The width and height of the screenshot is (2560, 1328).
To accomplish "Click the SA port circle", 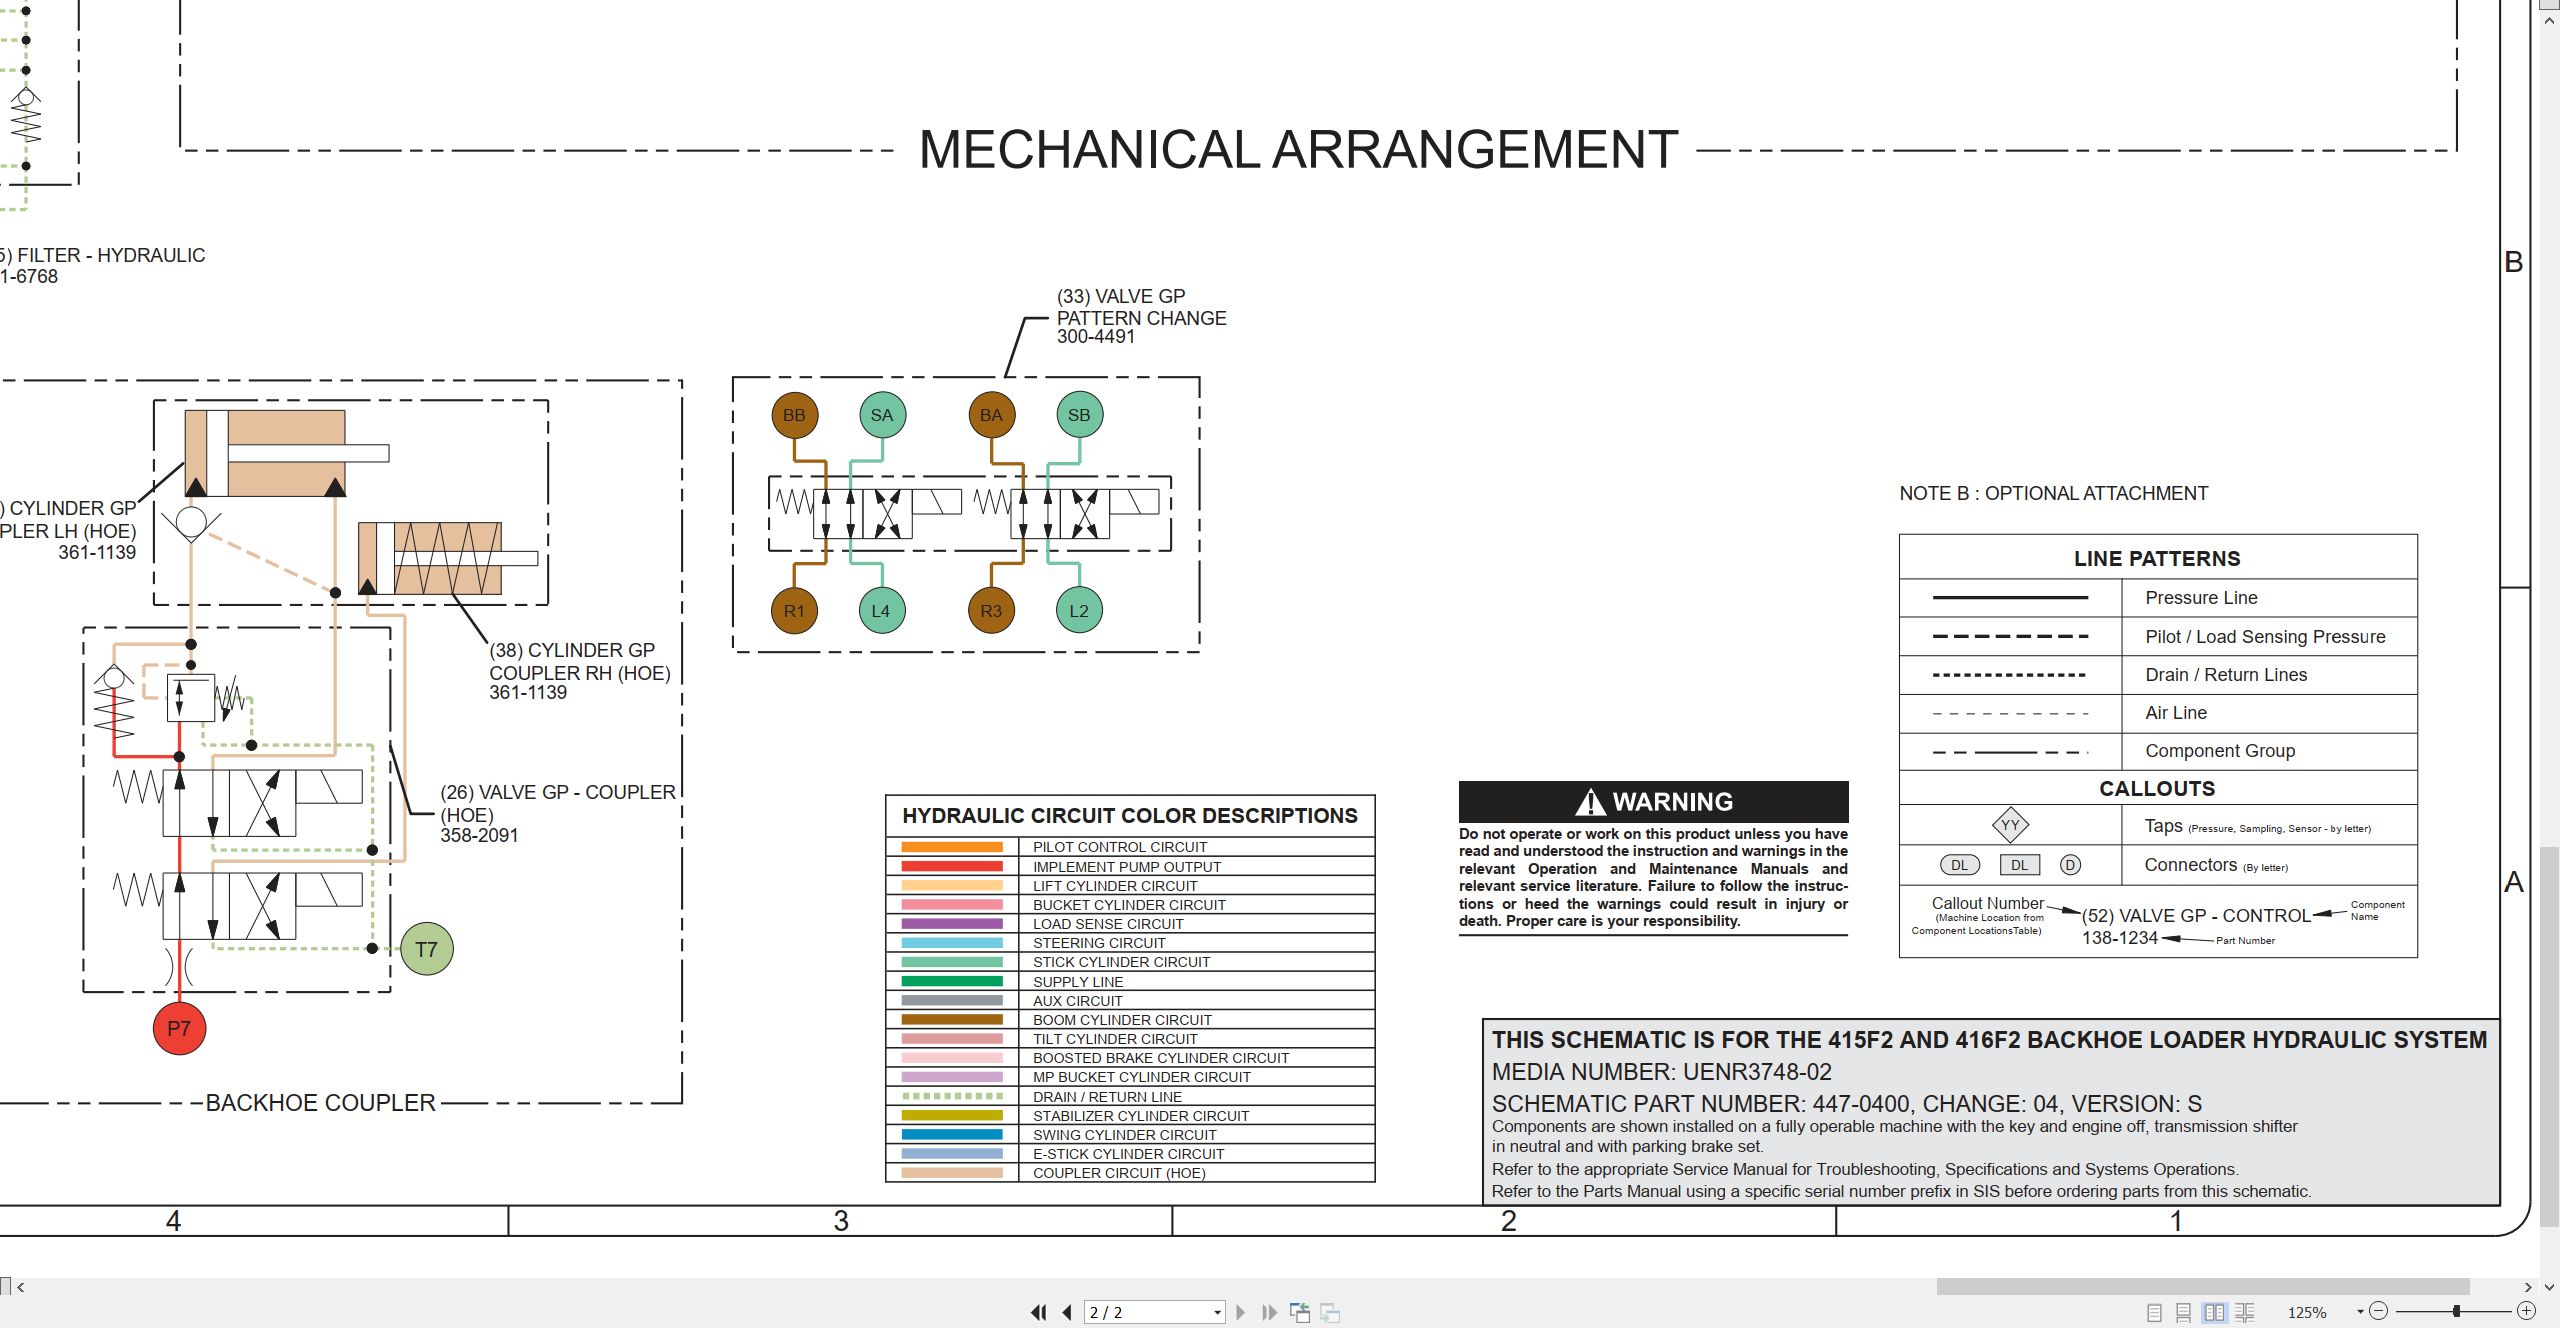I will (x=881, y=415).
